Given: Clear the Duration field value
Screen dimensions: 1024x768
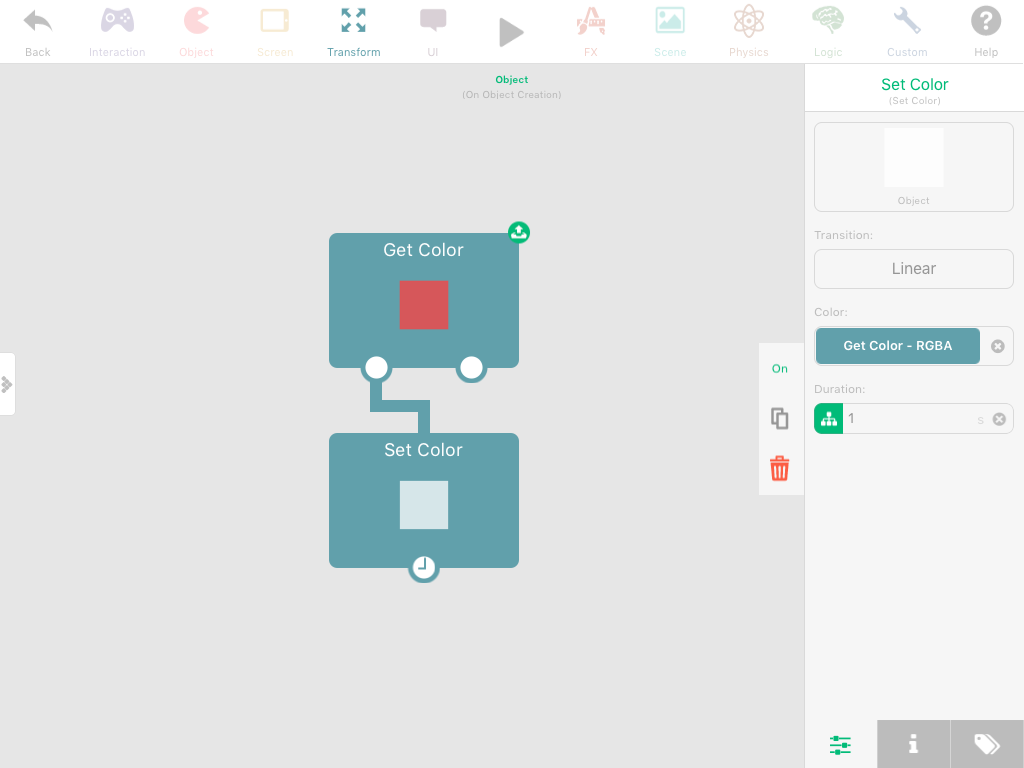Looking at the screenshot, I should [998, 419].
